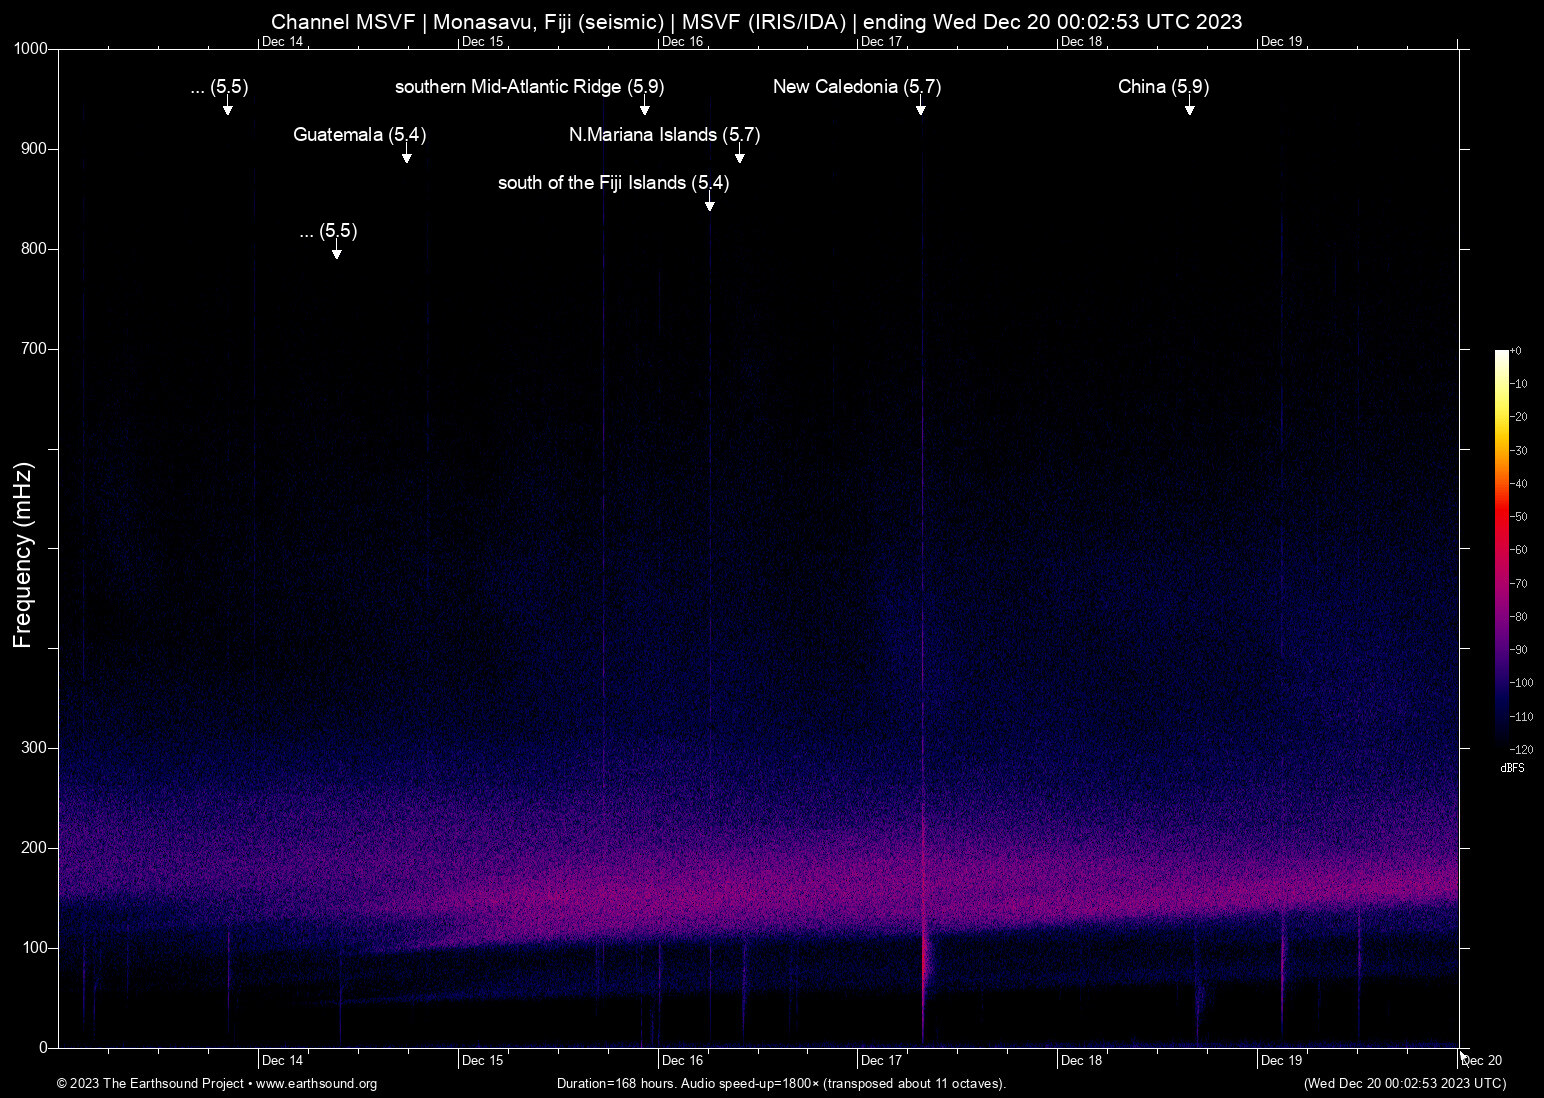Click the 1000 mHz frequency tick label

(32, 47)
